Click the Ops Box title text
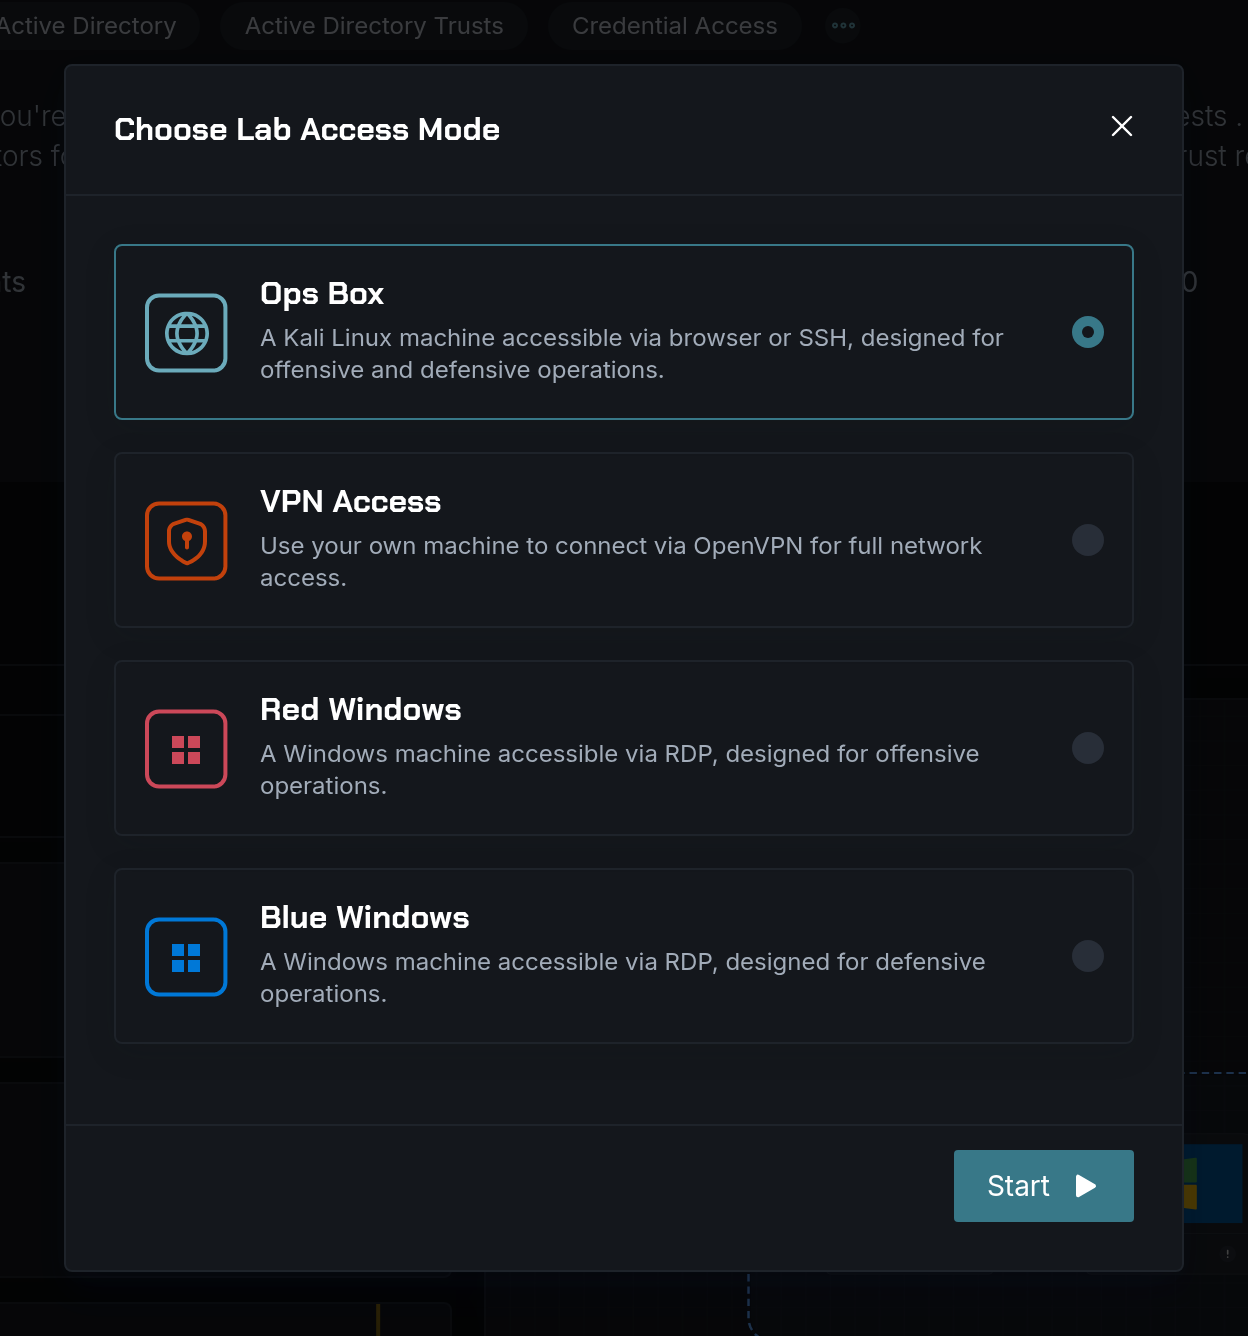The height and width of the screenshot is (1336, 1248). point(322,294)
